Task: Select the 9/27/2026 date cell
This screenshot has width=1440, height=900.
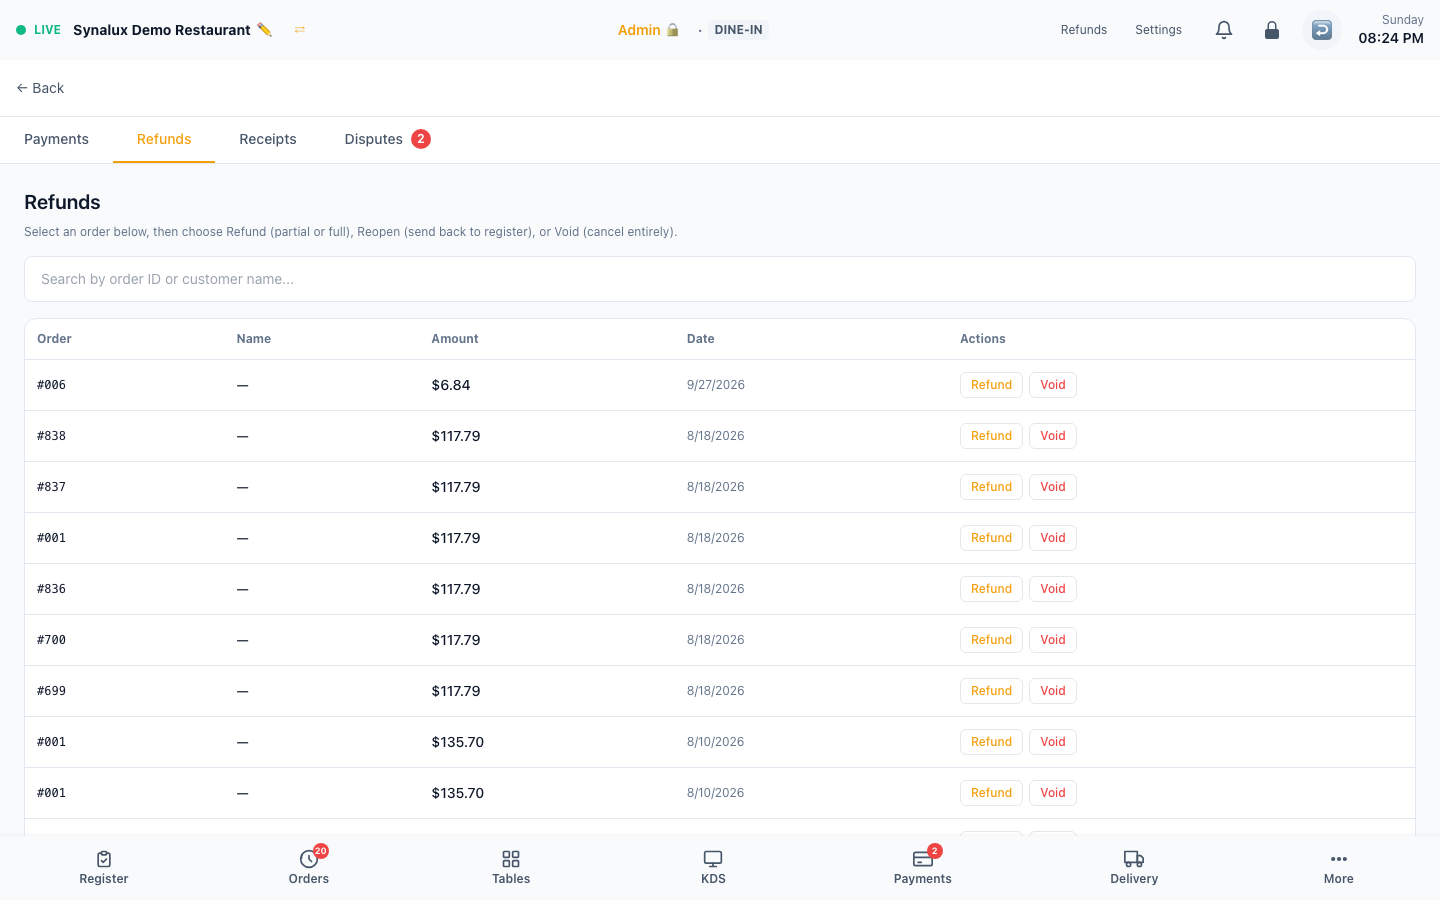Action: click(x=716, y=385)
